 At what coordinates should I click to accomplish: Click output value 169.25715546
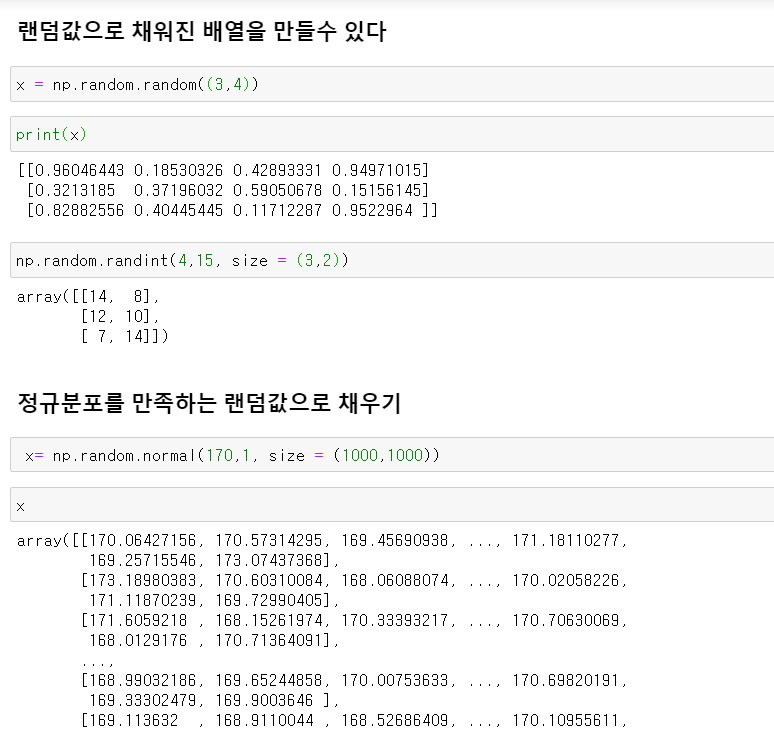(143, 560)
